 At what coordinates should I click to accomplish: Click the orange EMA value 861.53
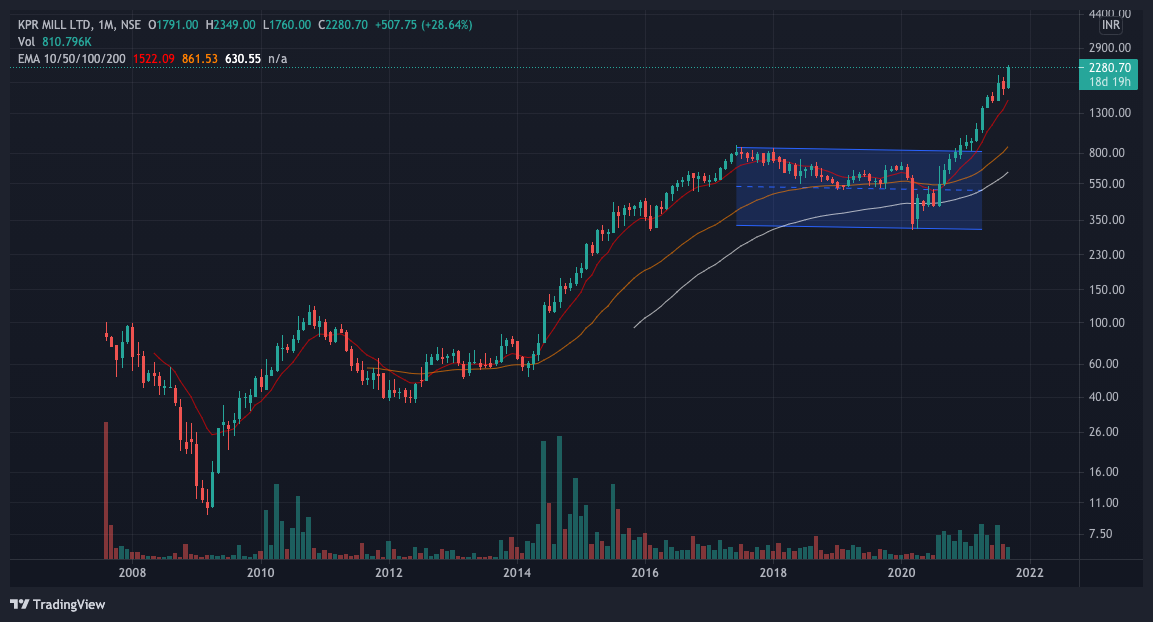pos(199,58)
